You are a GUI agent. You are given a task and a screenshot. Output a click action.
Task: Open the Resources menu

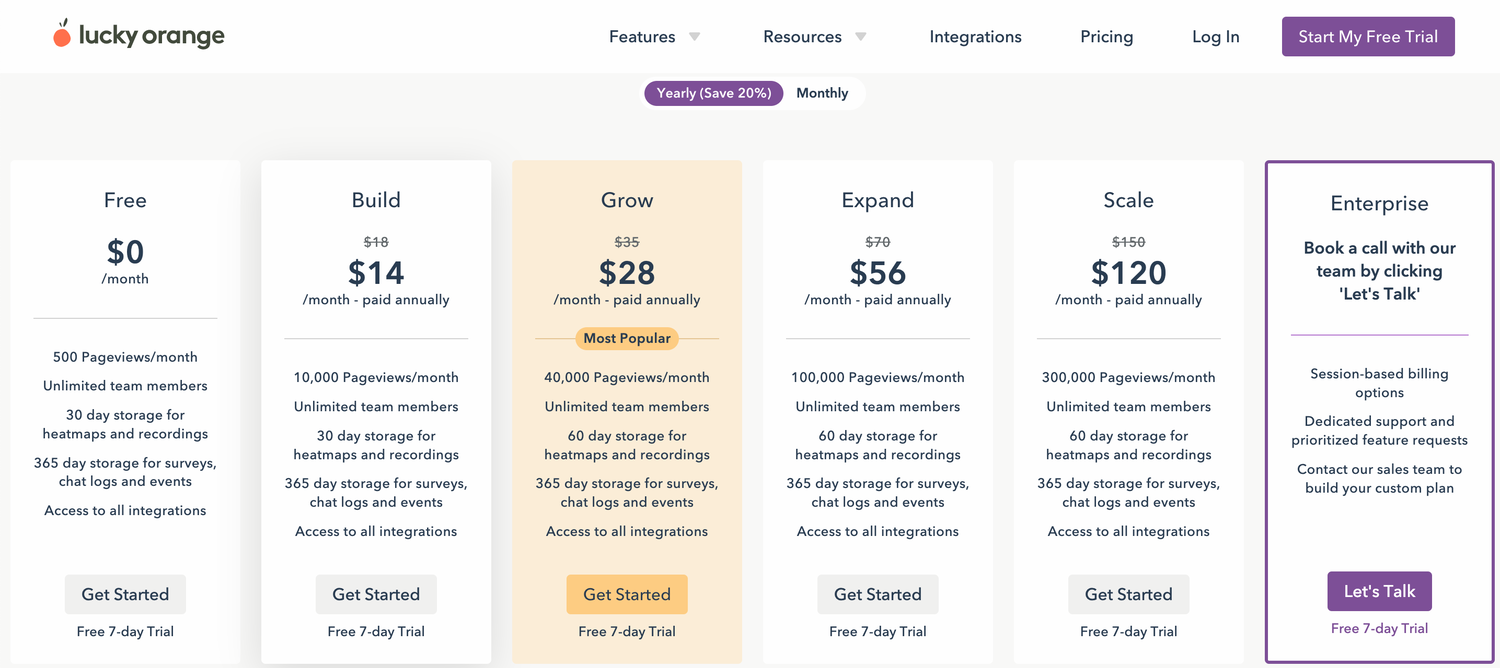coord(802,37)
